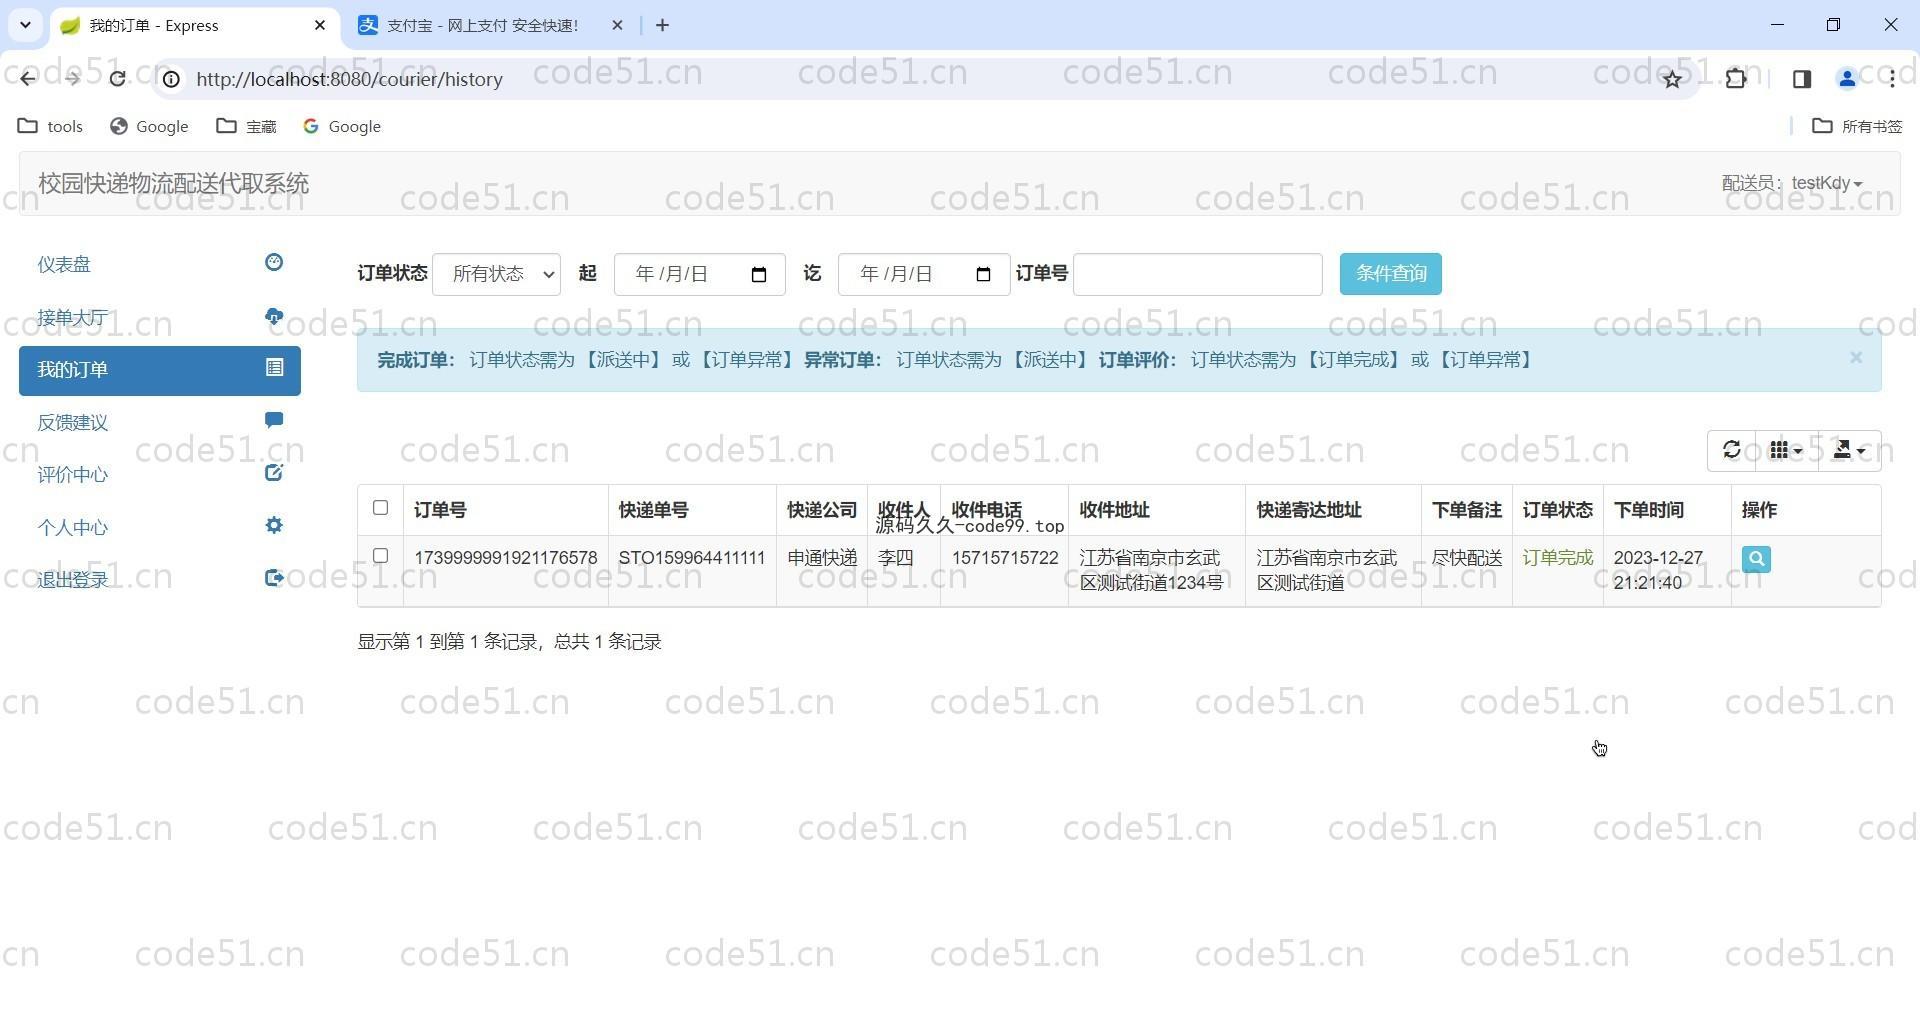View site information icon in address bar
This screenshot has width=1920, height=1030.
pyautogui.click(x=172, y=79)
